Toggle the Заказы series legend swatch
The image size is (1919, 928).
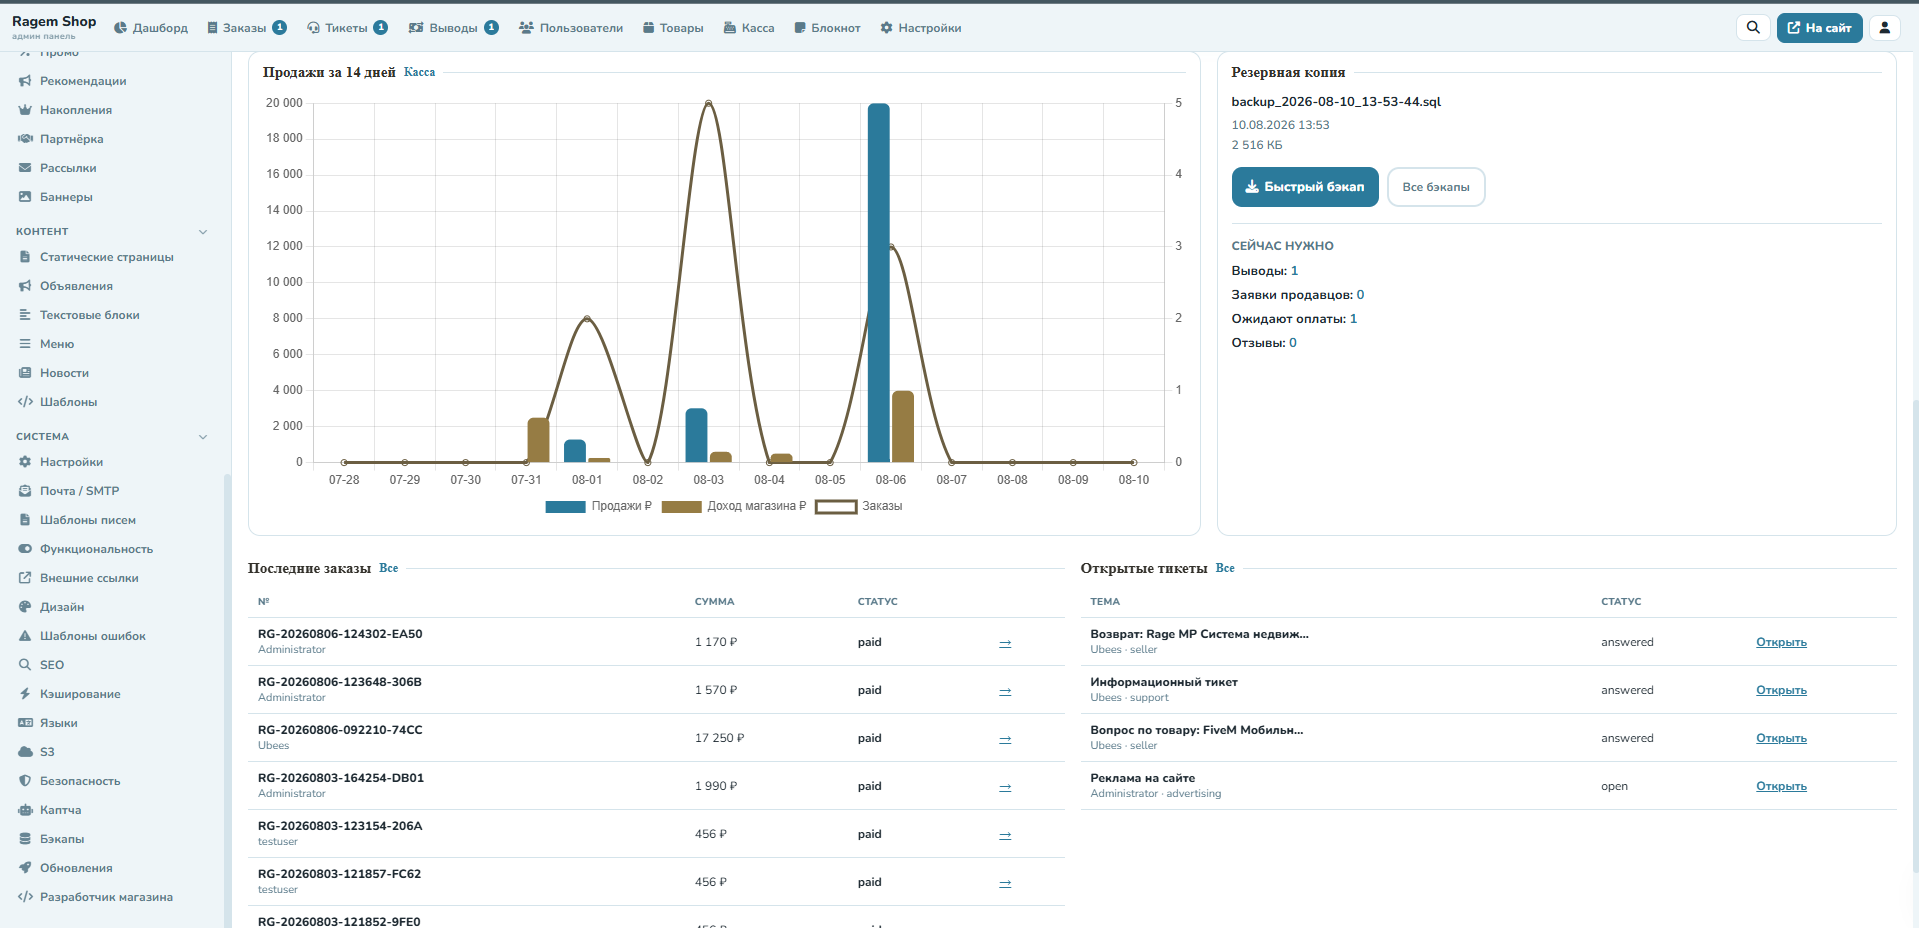pos(836,507)
